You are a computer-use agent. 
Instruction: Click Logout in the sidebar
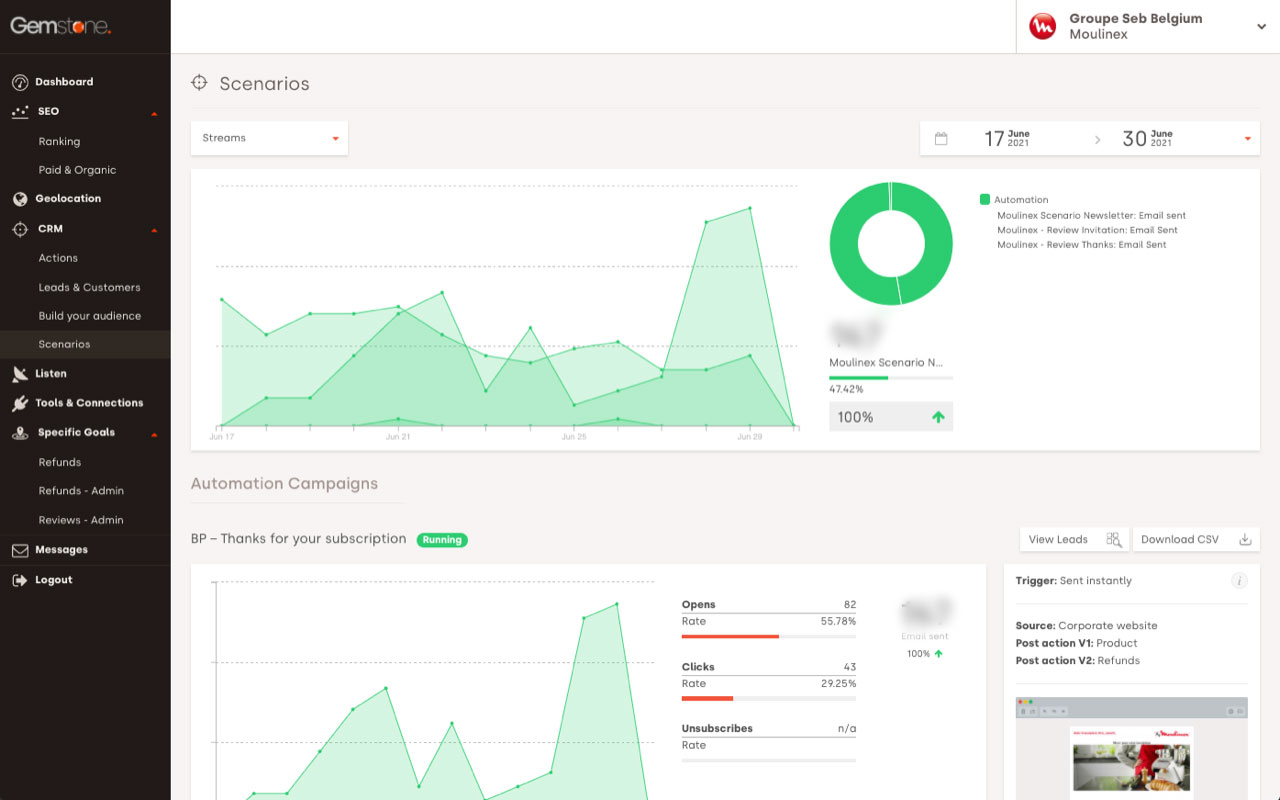[54, 580]
